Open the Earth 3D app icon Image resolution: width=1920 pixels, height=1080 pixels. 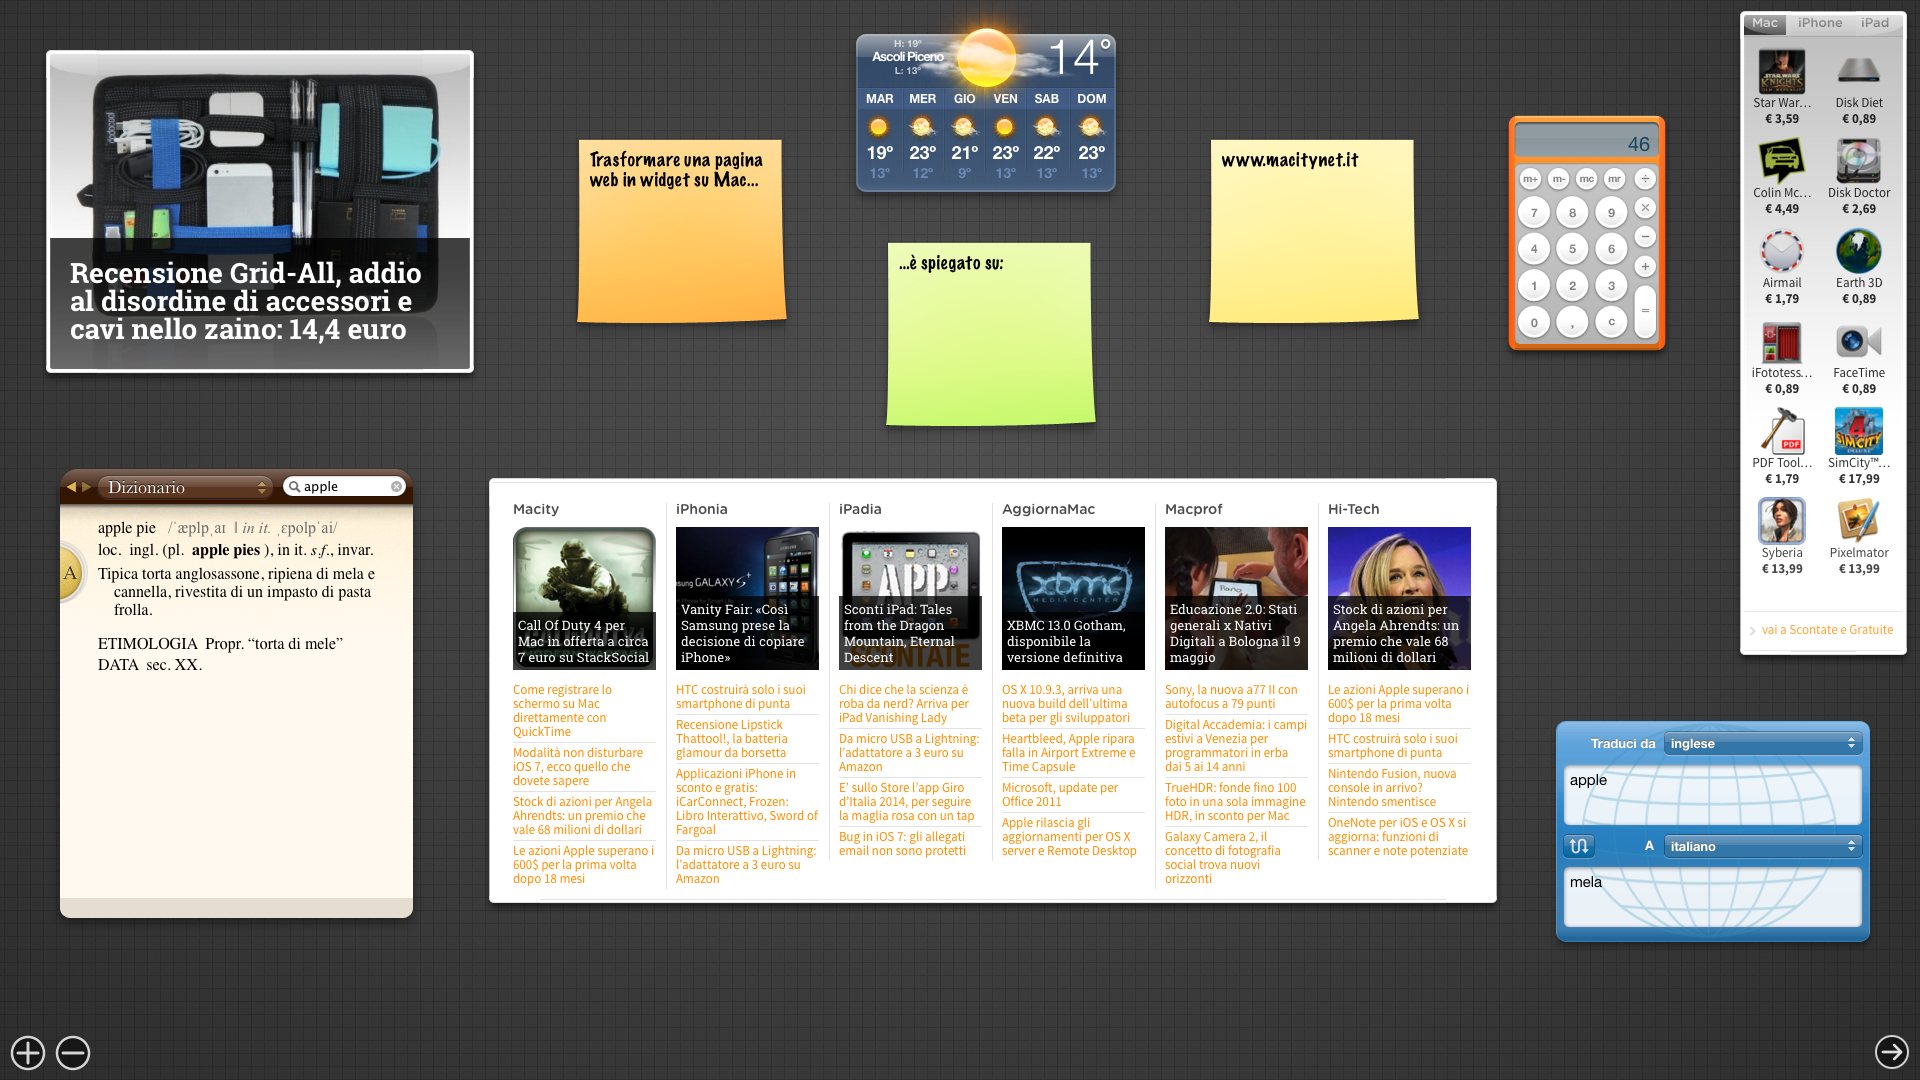[1858, 252]
